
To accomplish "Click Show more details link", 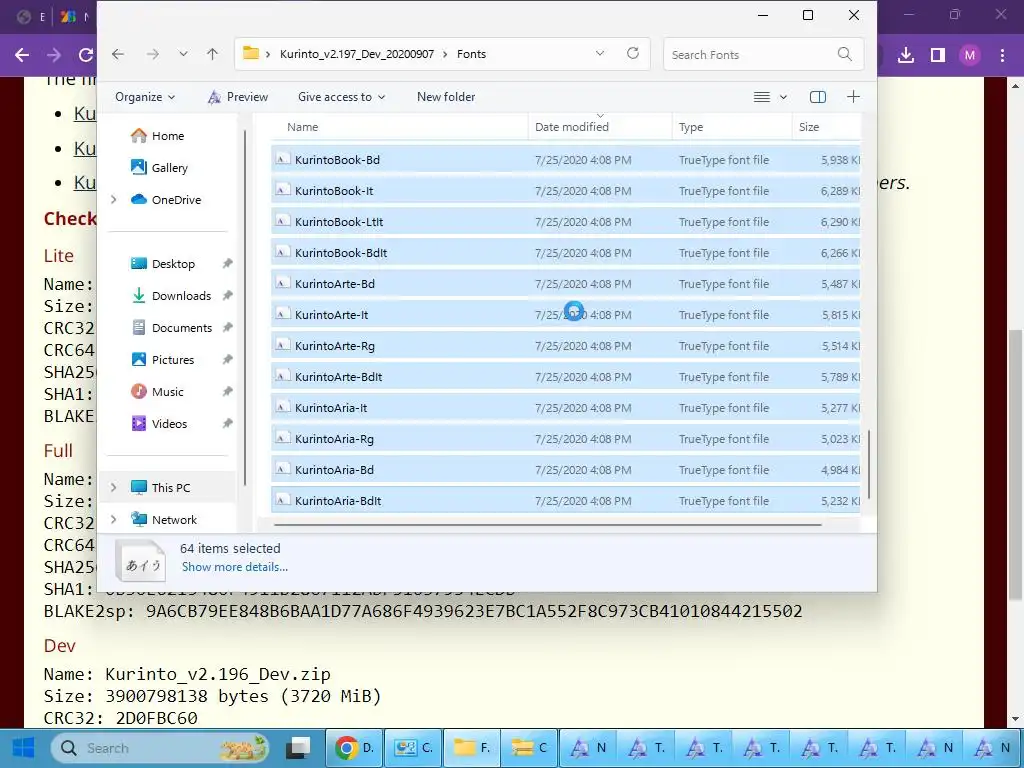I will click(x=234, y=567).
